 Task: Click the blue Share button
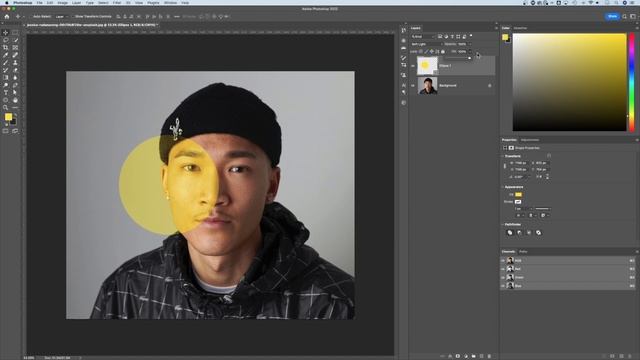(x=612, y=16)
